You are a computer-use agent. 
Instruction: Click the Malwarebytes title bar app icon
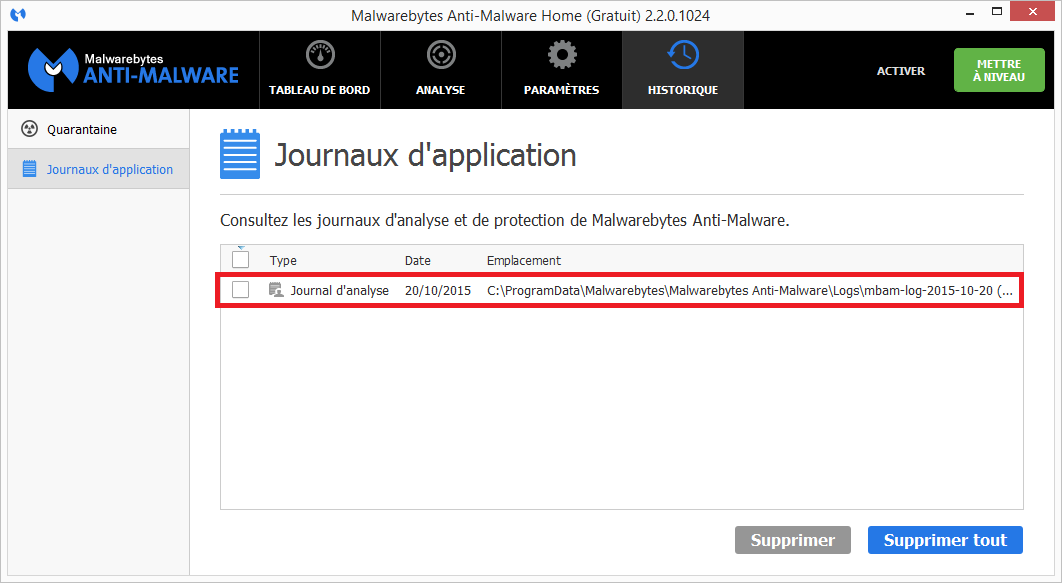pos(18,15)
